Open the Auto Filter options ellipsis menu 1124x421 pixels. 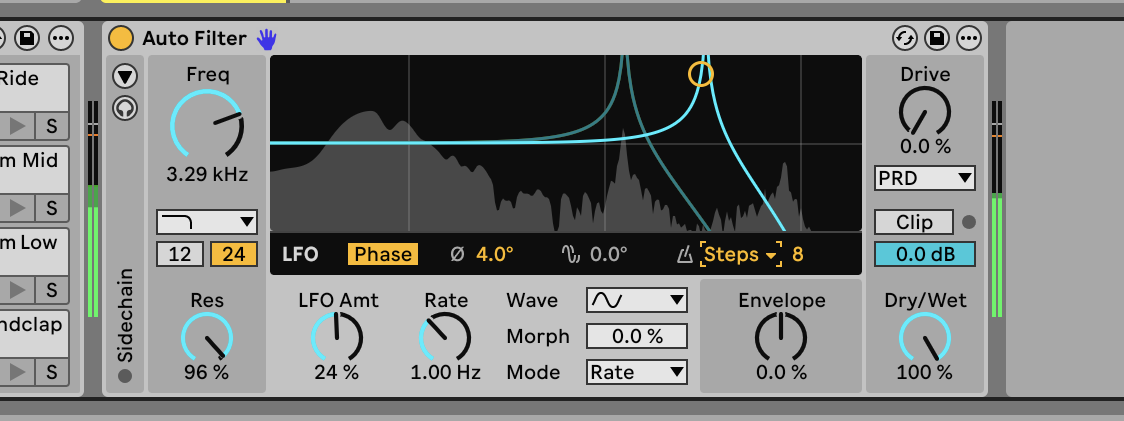[x=969, y=38]
